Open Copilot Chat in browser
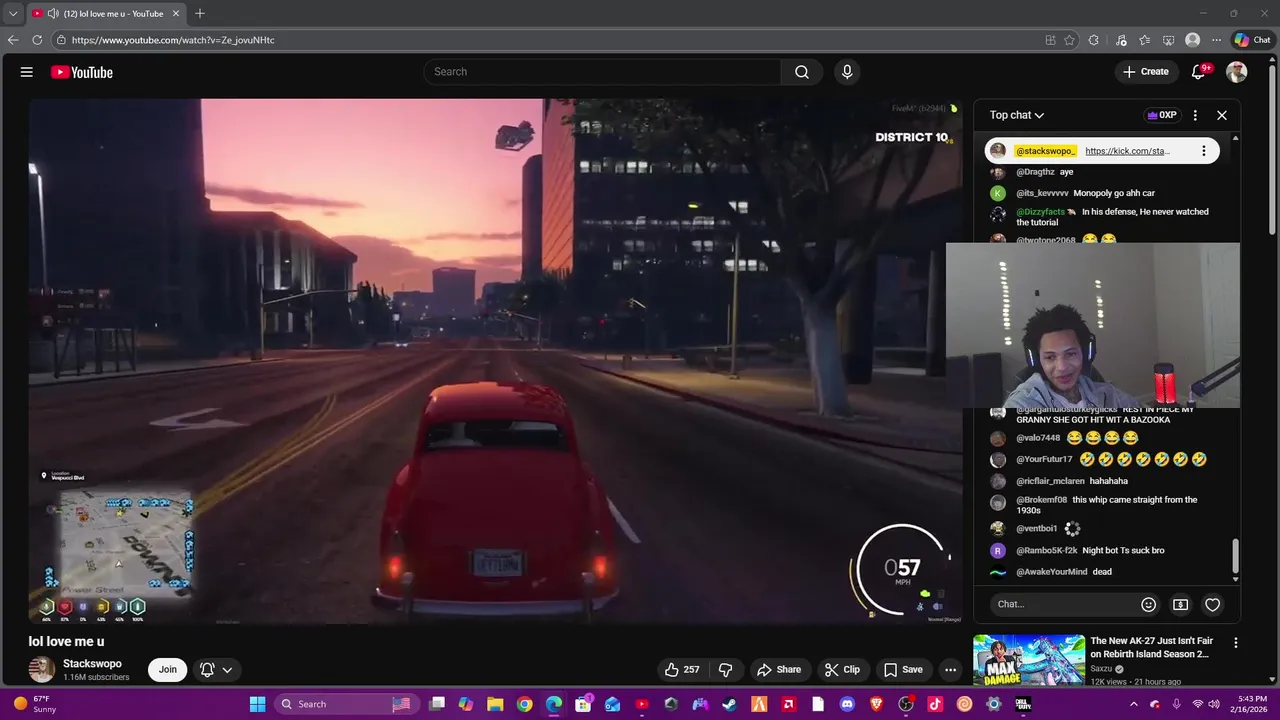This screenshot has height=720, width=1280. pos(1253,40)
